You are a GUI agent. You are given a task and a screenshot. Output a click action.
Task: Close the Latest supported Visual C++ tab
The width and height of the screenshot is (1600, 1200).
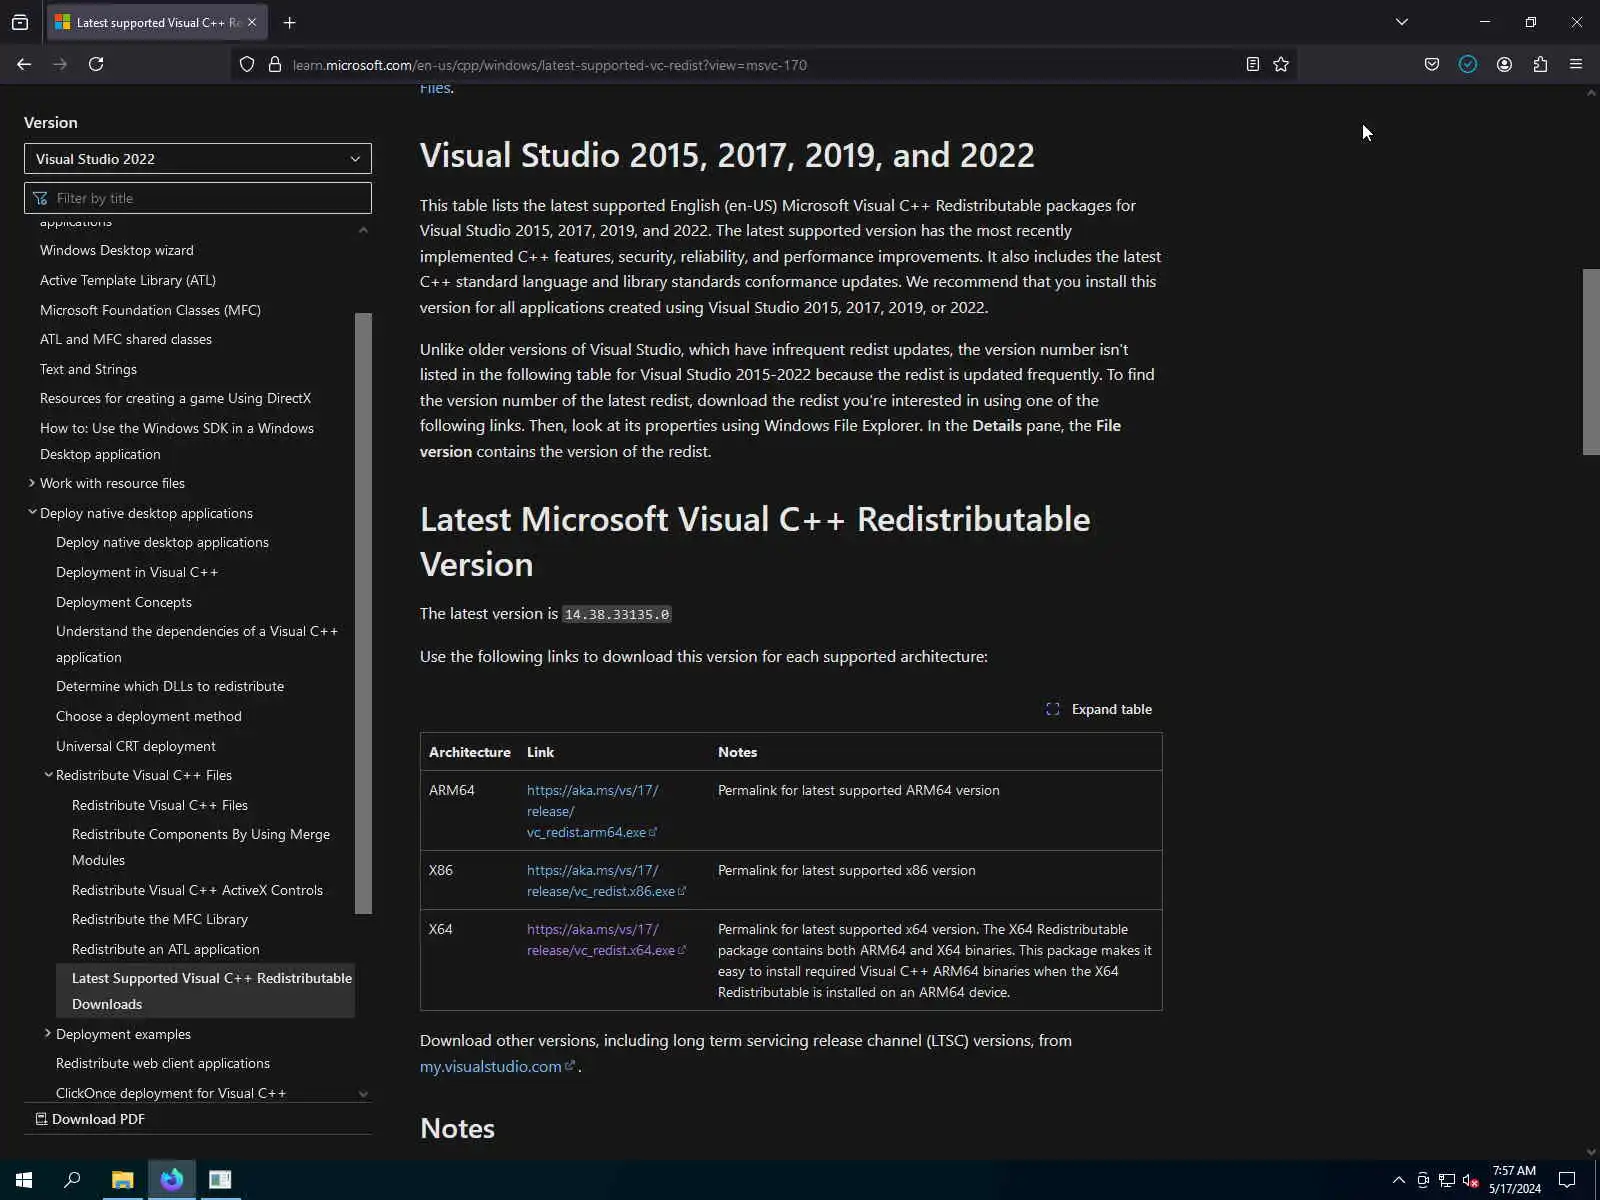pos(252,22)
